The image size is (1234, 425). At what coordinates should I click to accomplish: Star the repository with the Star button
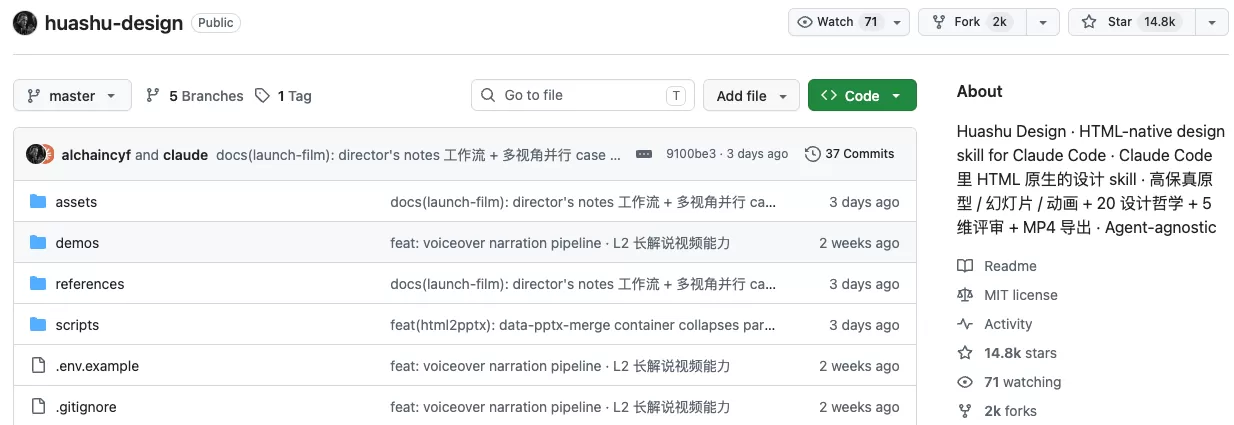pos(1132,22)
